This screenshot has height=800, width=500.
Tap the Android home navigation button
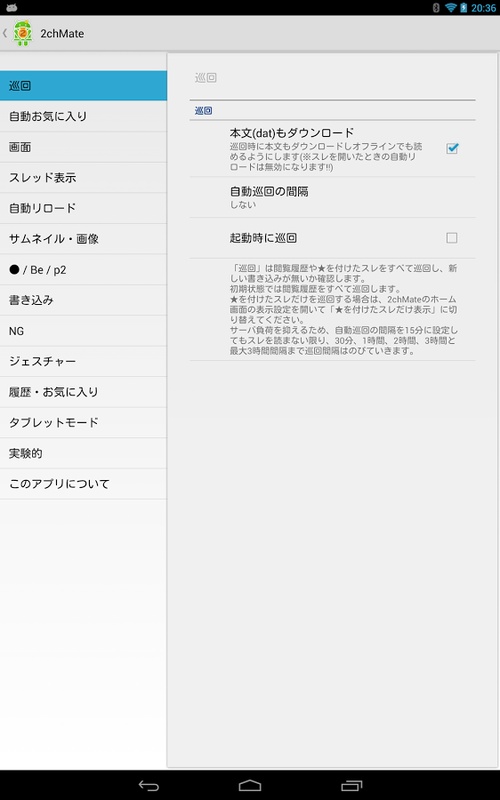[250, 786]
